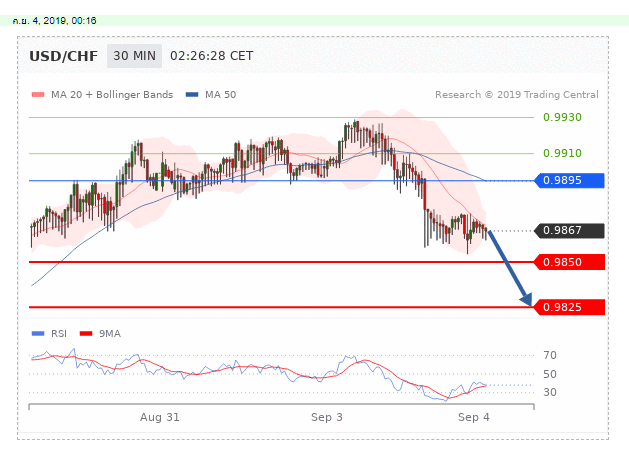Click the Research © 2019 Trading Central text
This screenshot has height=449, width=629.
coord(517,95)
